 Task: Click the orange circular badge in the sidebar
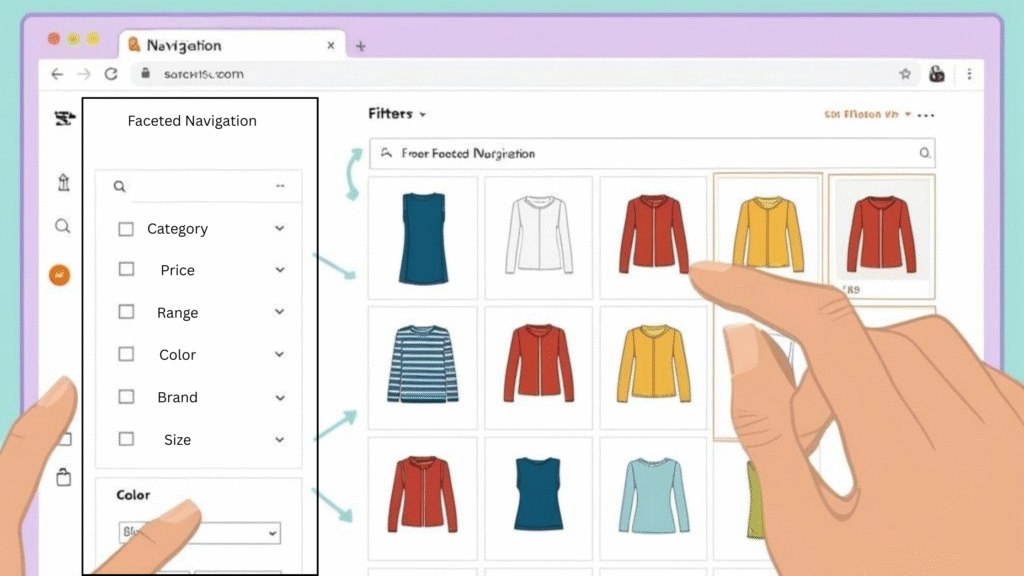click(60, 274)
